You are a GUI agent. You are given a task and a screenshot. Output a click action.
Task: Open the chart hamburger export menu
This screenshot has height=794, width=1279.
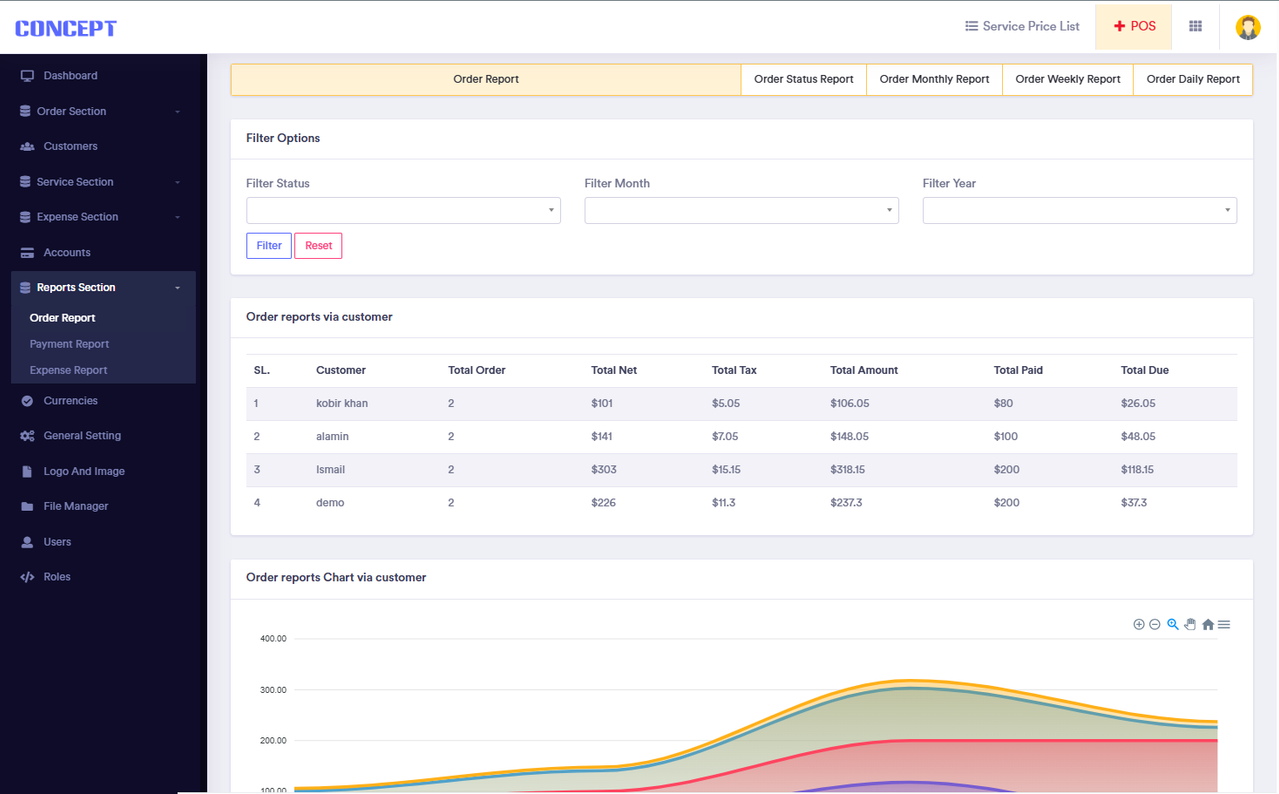[1224, 624]
